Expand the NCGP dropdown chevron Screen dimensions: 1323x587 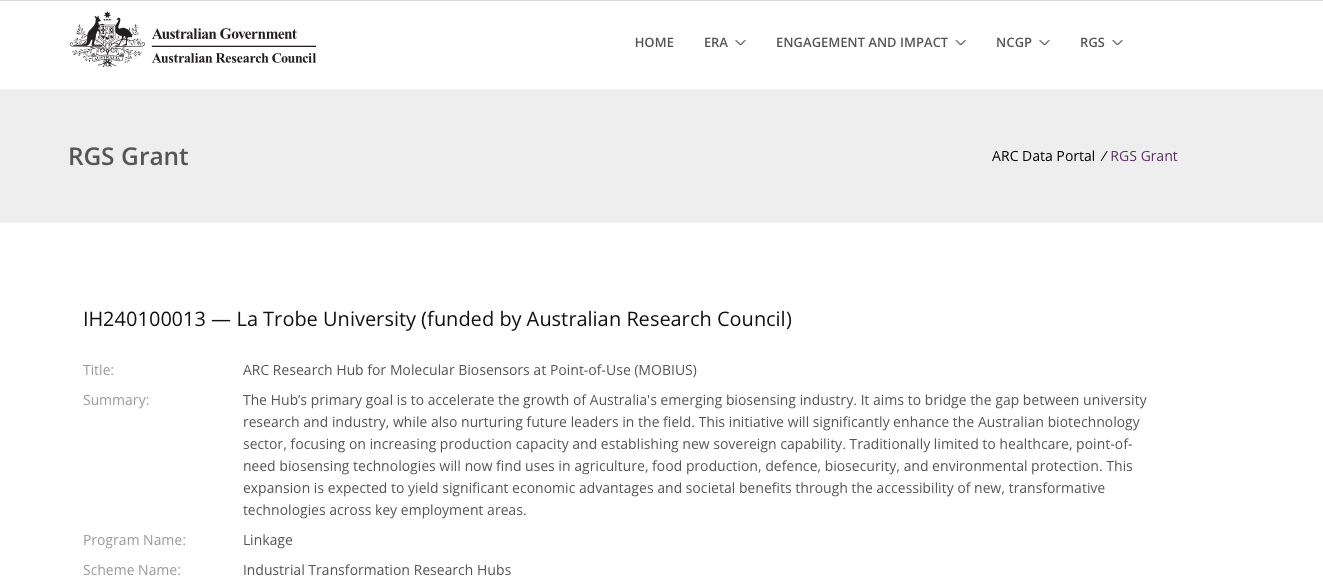tap(1045, 43)
